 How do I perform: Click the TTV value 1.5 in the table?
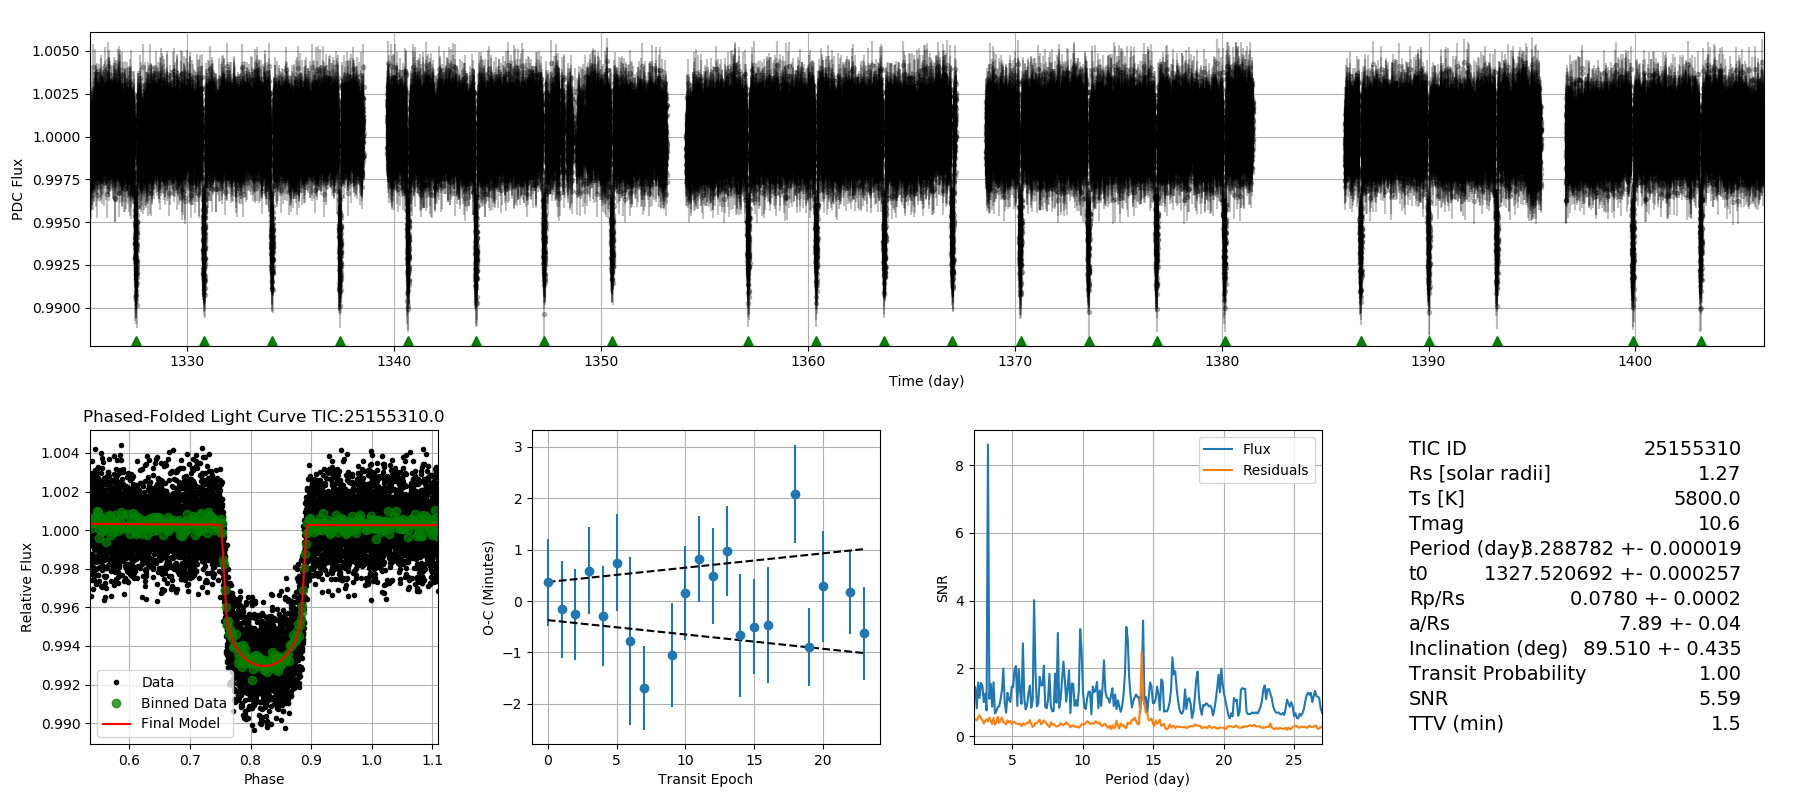[1726, 724]
